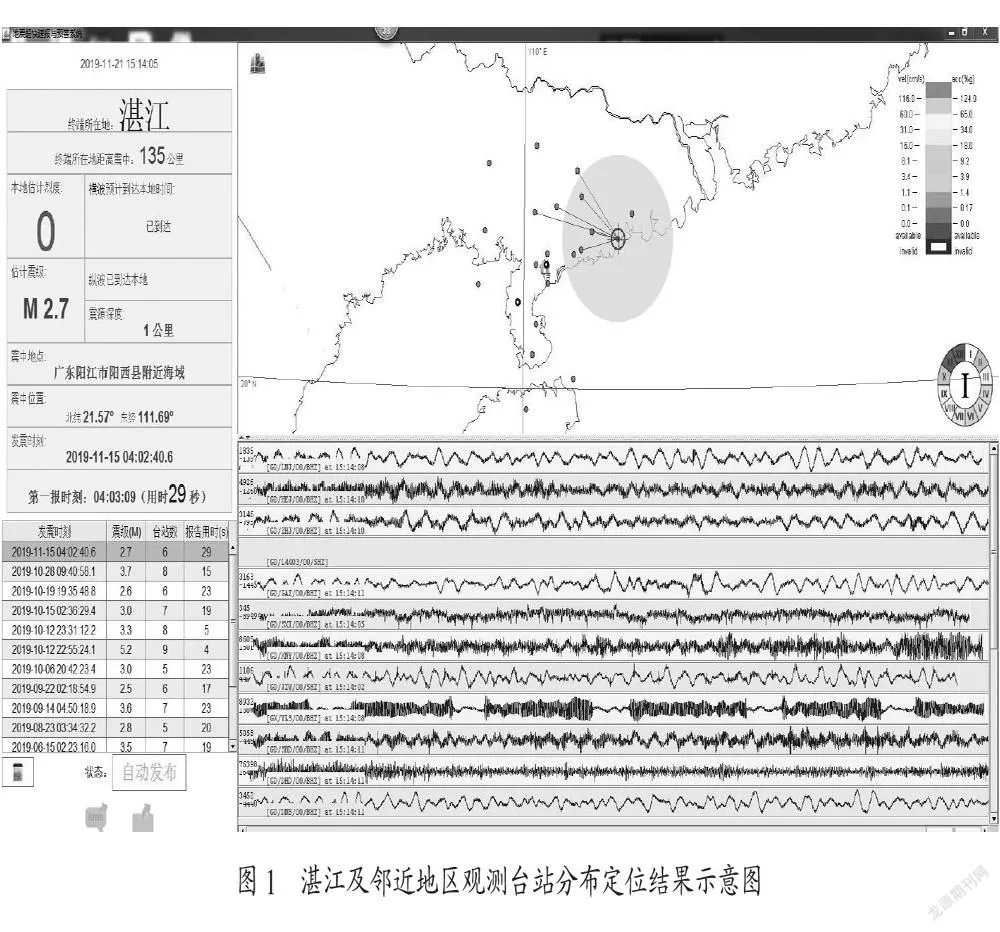Sort by 台站数 column header
This screenshot has width=1000, height=932.
(165, 532)
